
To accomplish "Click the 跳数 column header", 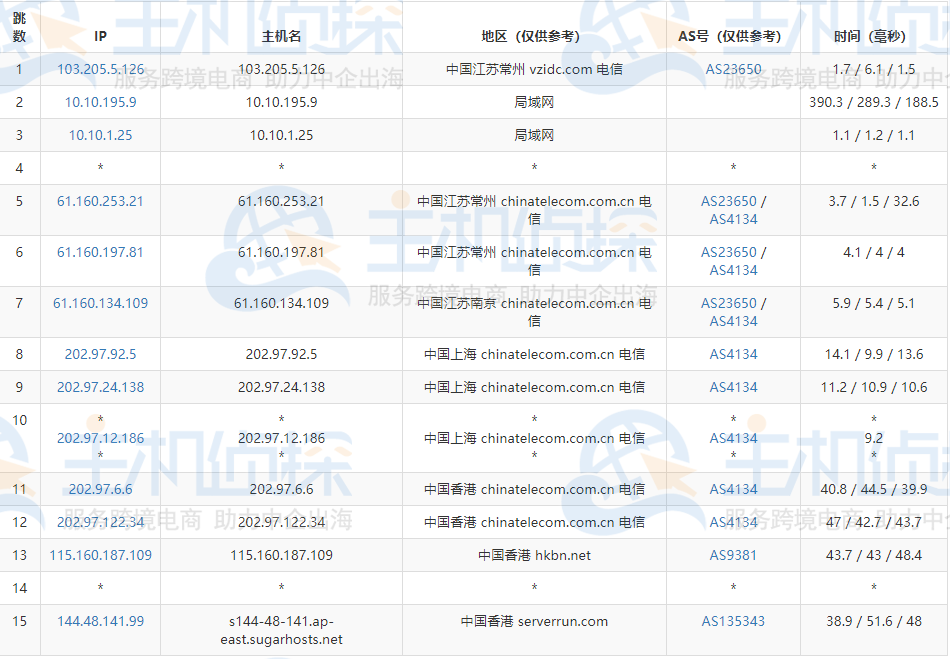I will point(19,27).
